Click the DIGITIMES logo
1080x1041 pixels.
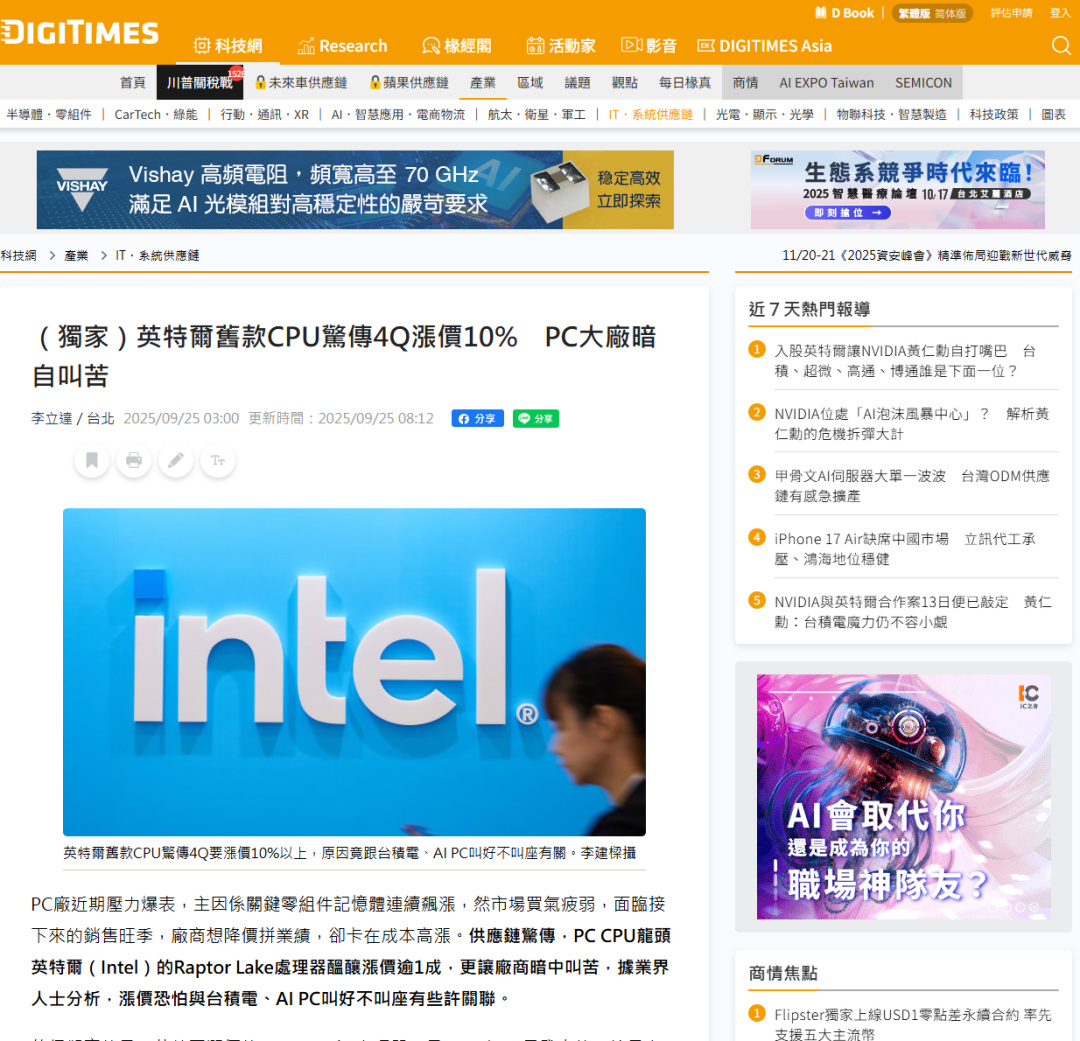79,32
